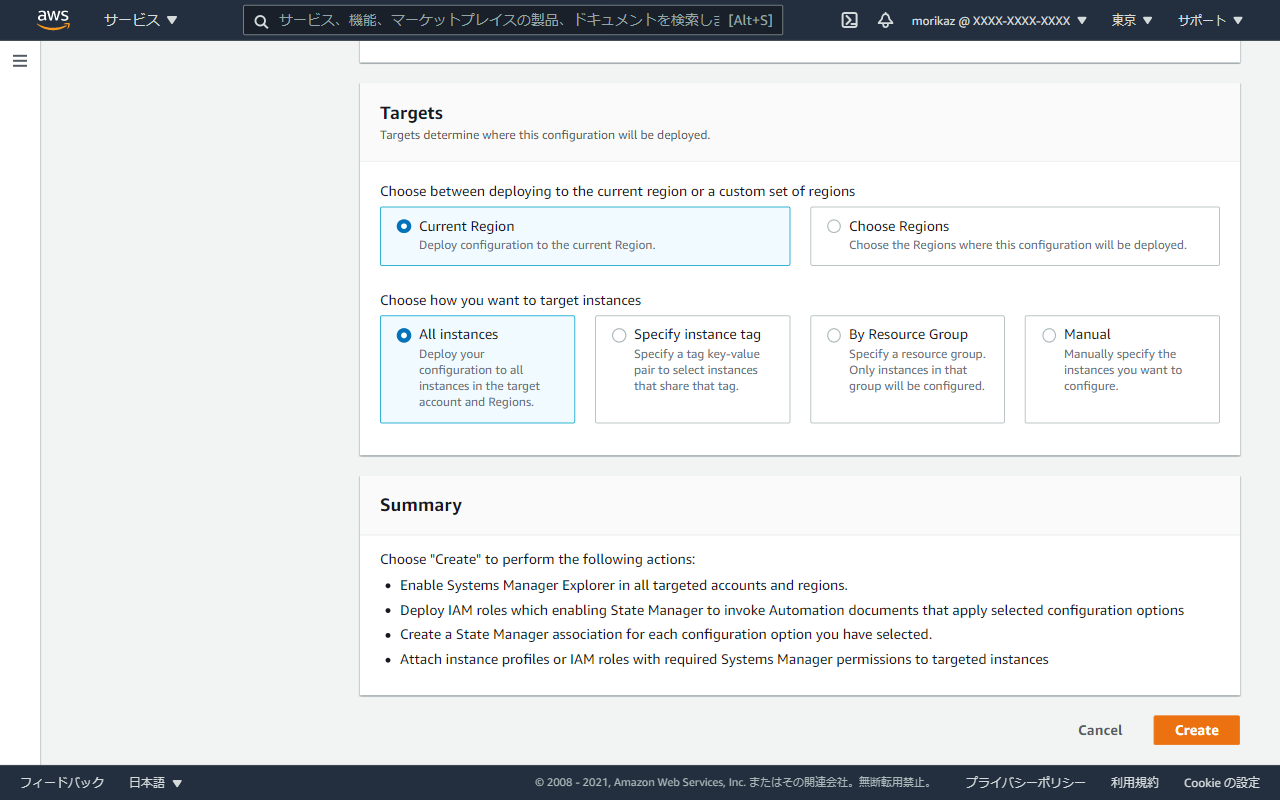This screenshot has width=1280, height=800.
Task: Select the All instances radio button
Action: pyautogui.click(x=403, y=335)
